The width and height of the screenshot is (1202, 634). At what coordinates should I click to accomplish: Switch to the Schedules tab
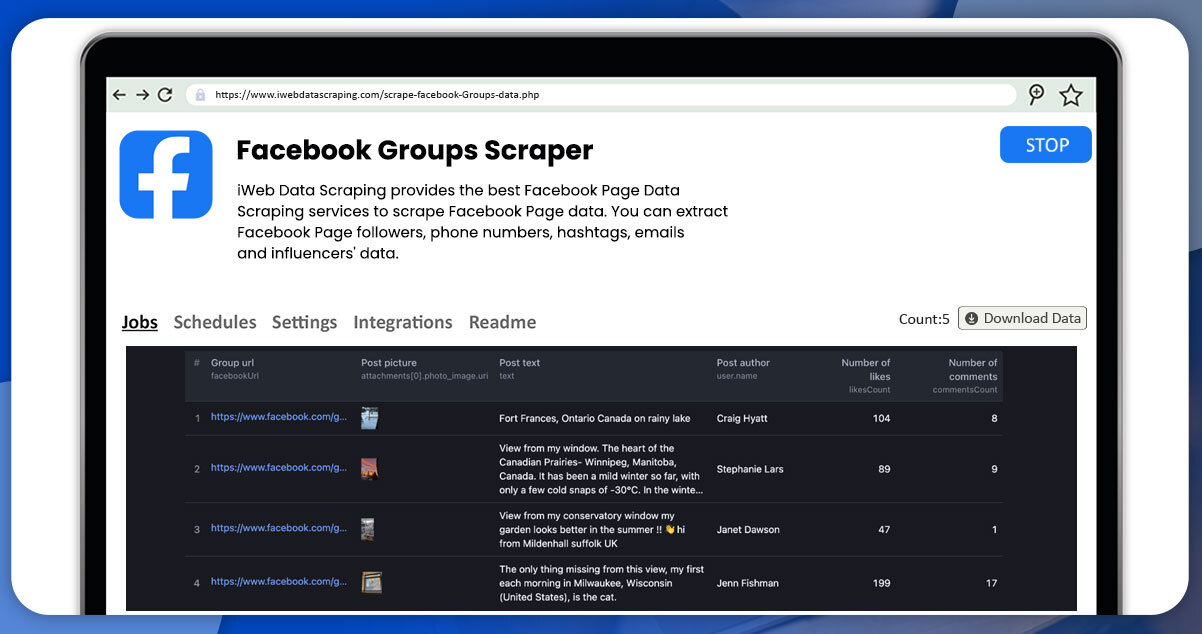(x=215, y=322)
